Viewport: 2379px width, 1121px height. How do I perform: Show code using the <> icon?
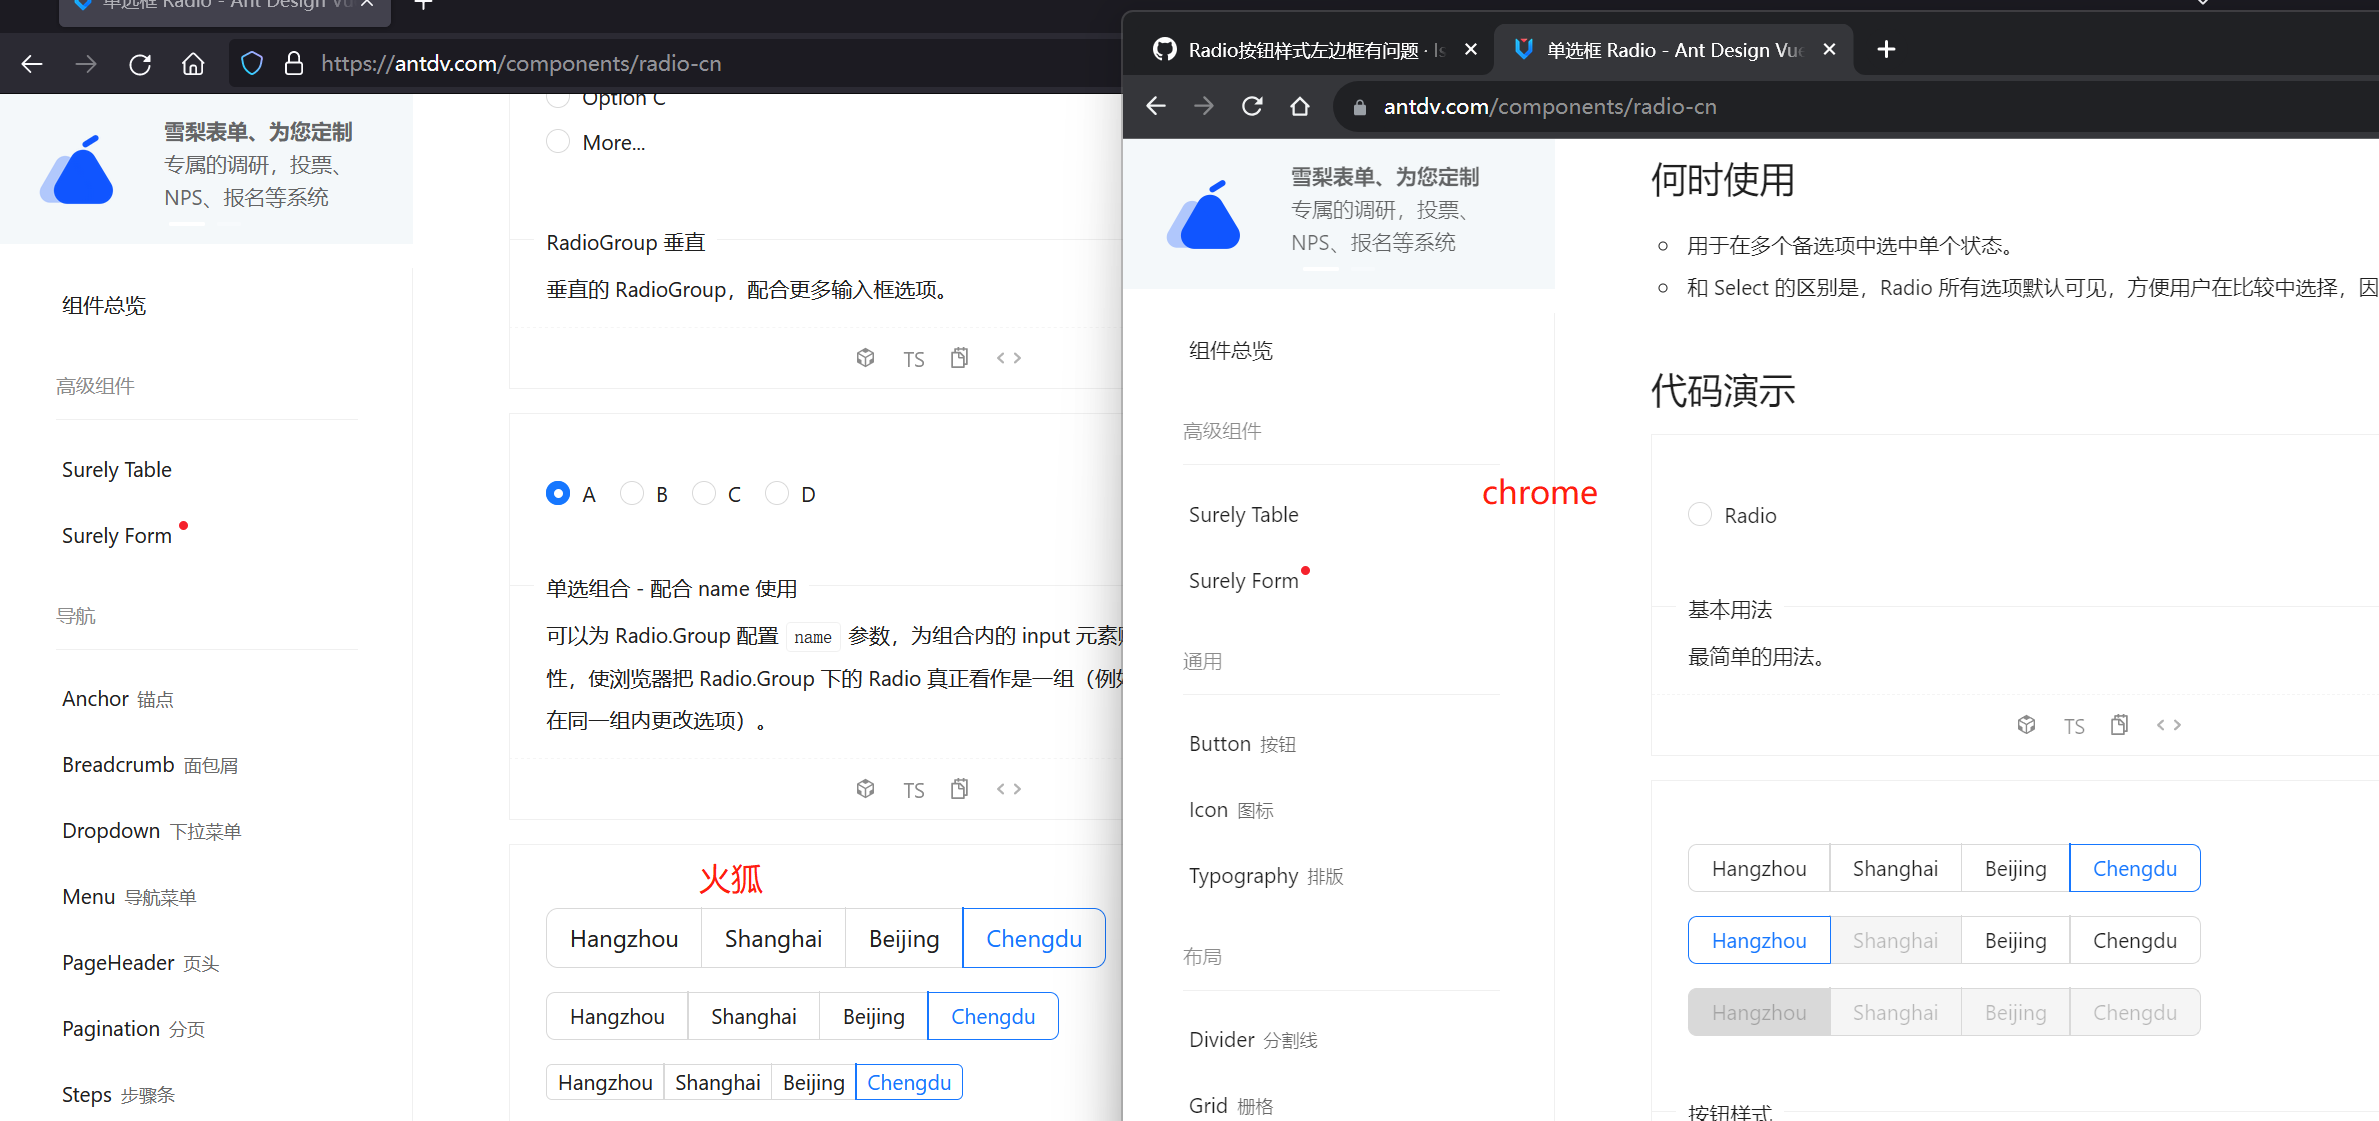coord(1008,357)
